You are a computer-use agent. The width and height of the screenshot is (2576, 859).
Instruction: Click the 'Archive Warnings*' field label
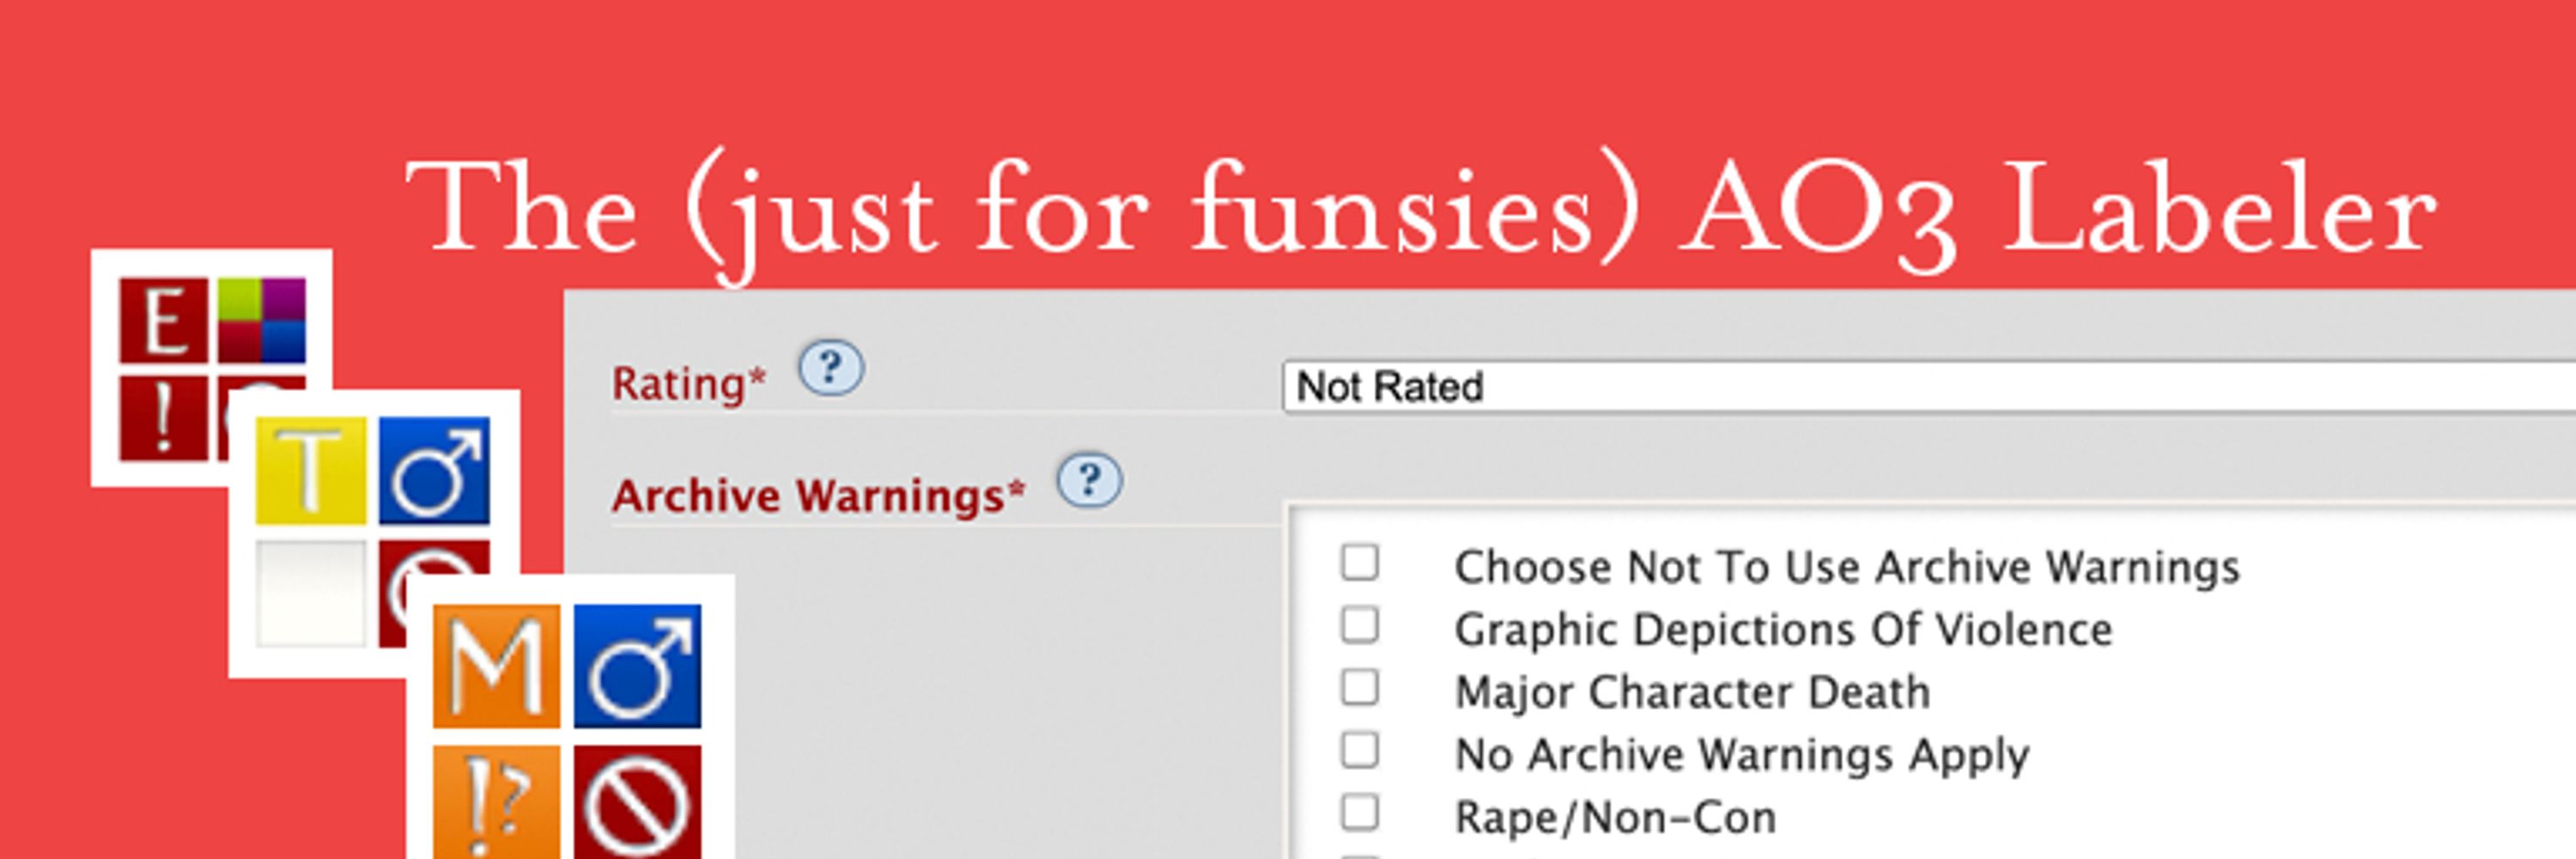[819, 496]
